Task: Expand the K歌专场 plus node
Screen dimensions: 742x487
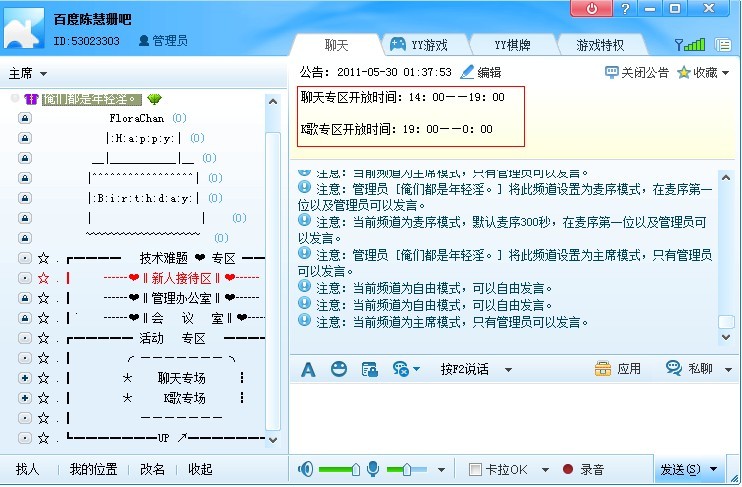Action: click(25, 398)
